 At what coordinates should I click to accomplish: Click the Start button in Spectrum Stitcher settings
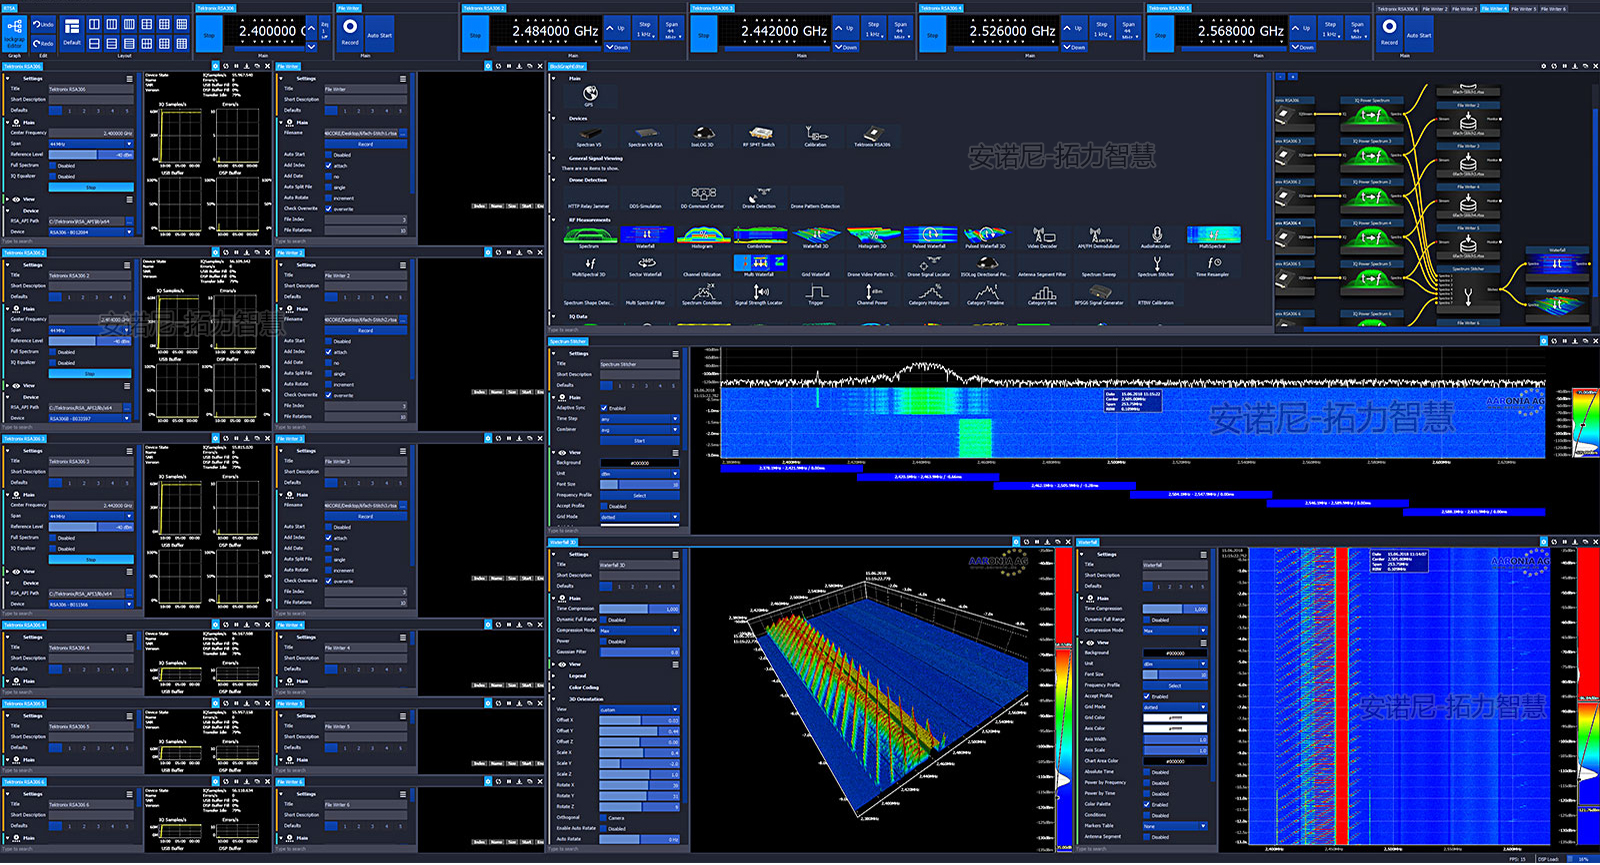click(x=639, y=440)
